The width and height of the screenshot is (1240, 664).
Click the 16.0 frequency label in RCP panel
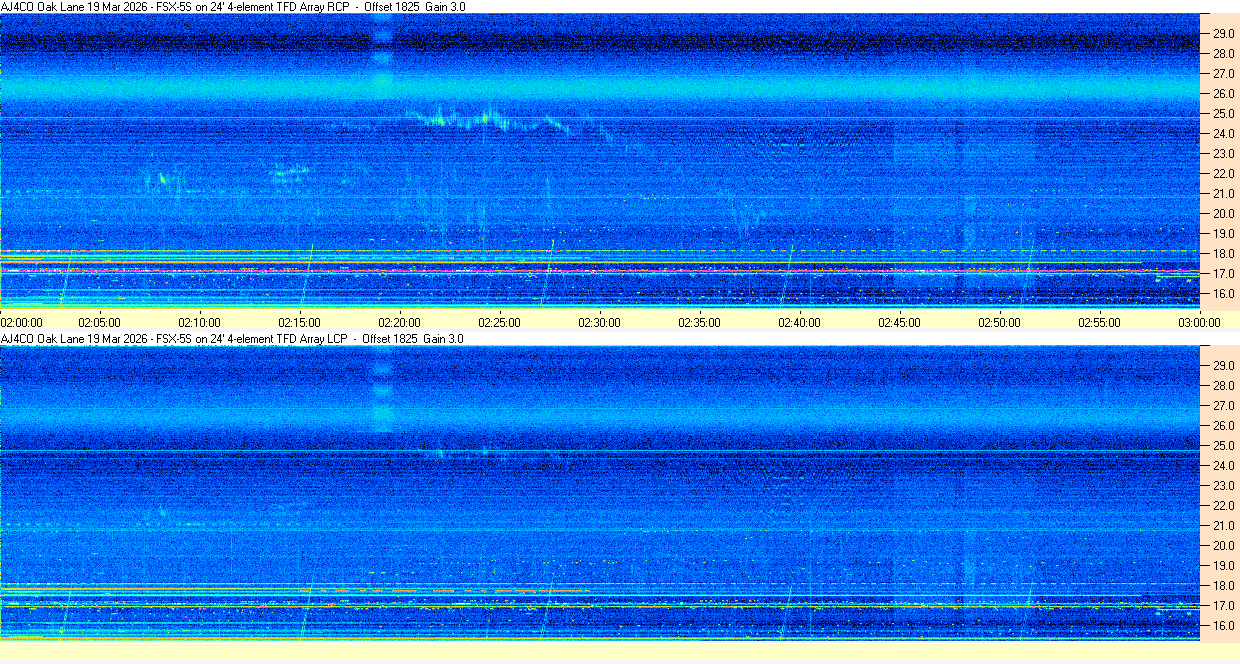pyautogui.click(x=1223, y=294)
